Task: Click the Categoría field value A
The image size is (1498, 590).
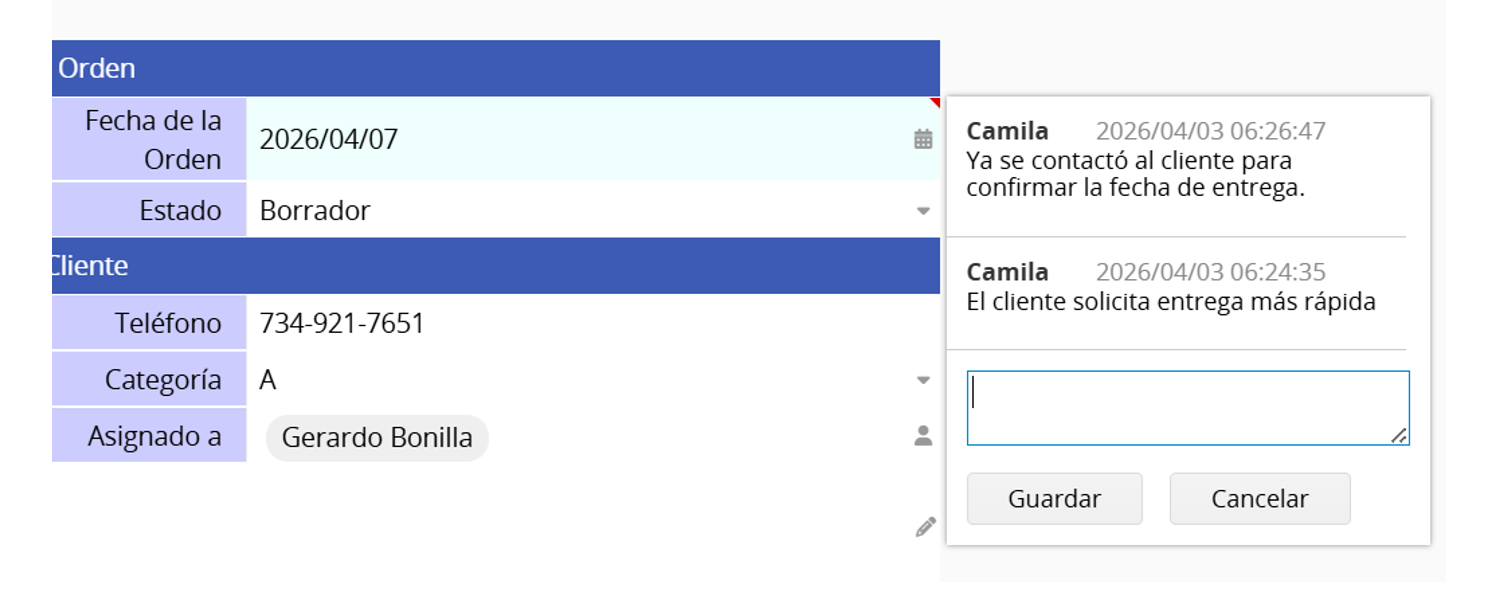Action: [x=268, y=380]
